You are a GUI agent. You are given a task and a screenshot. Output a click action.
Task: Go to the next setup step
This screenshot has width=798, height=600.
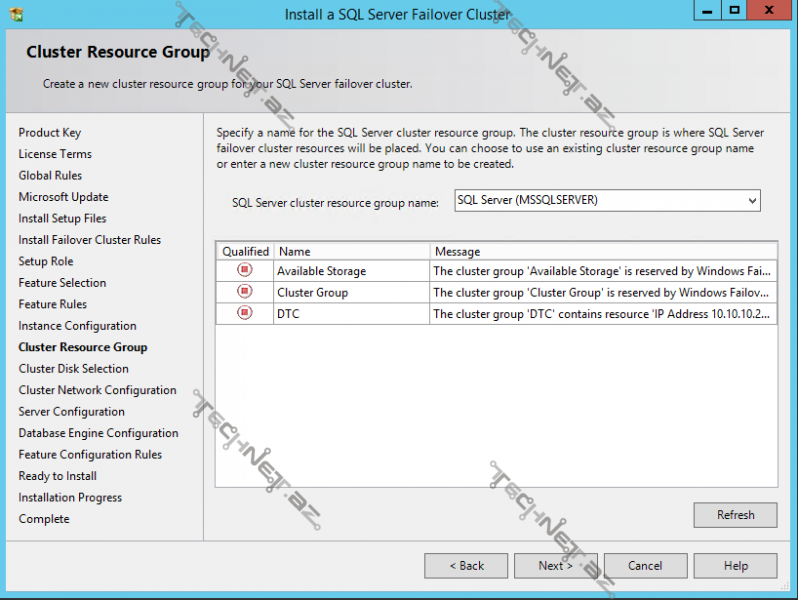tap(555, 566)
